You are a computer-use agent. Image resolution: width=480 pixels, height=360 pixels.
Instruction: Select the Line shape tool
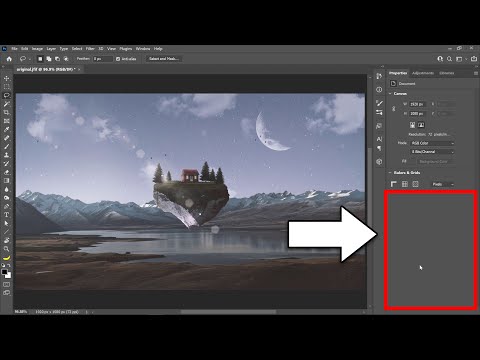[x=6, y=232]
